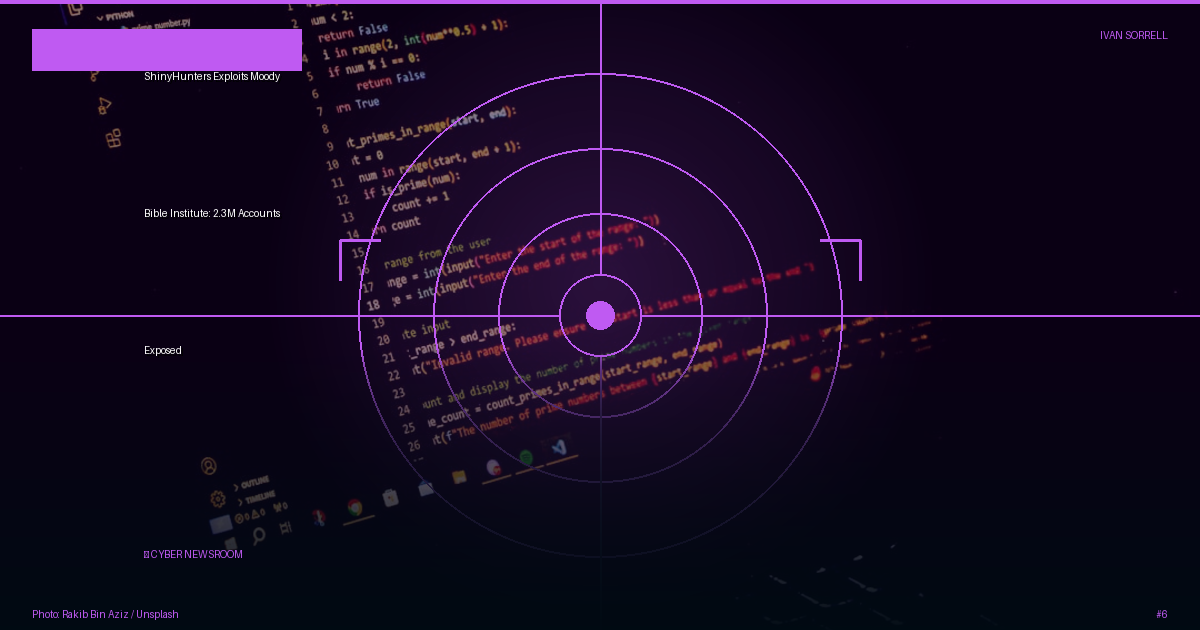Viewport: 1200px width, 630px height.
Task: Click the Accounts icon in activity bar
Action: pyautogui.click(x=208, y=466)
